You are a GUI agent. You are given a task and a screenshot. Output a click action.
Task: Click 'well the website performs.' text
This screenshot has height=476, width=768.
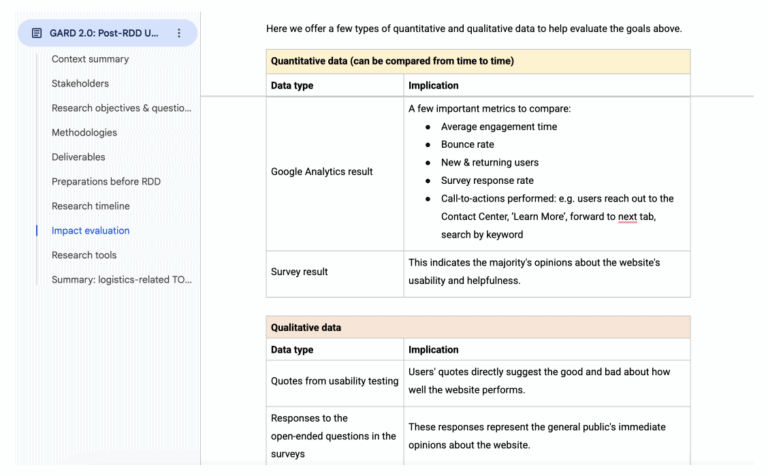(467, 390)
